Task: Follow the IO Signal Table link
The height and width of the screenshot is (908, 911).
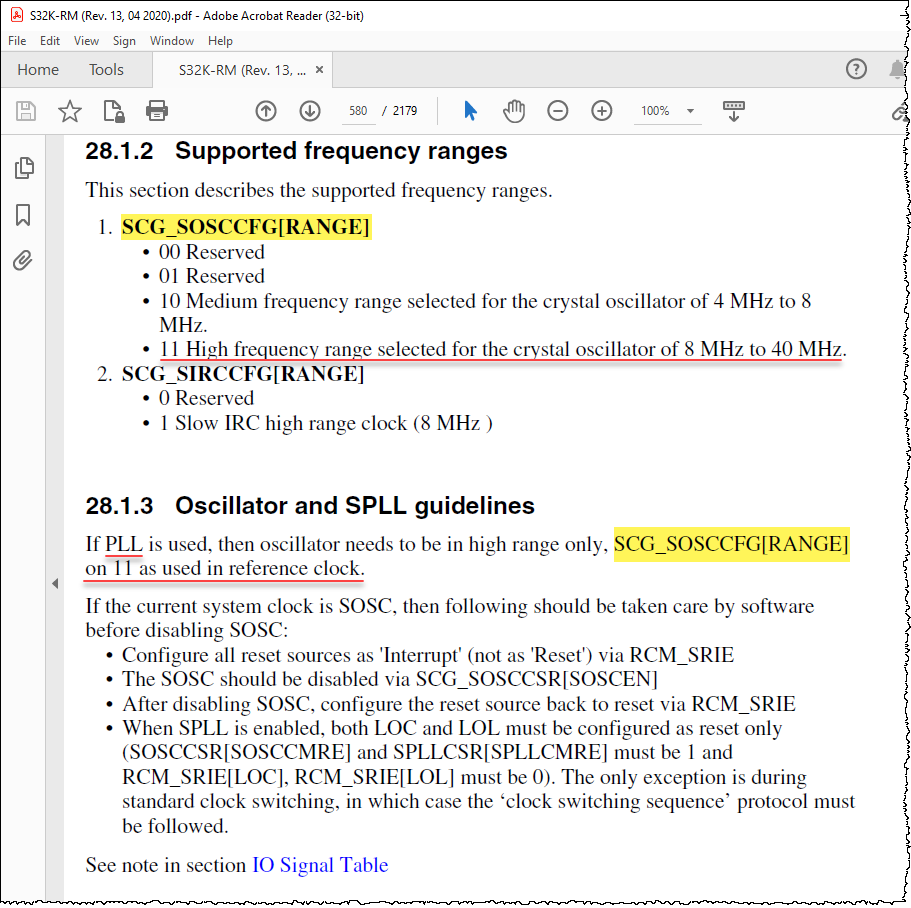Action: 320,865
